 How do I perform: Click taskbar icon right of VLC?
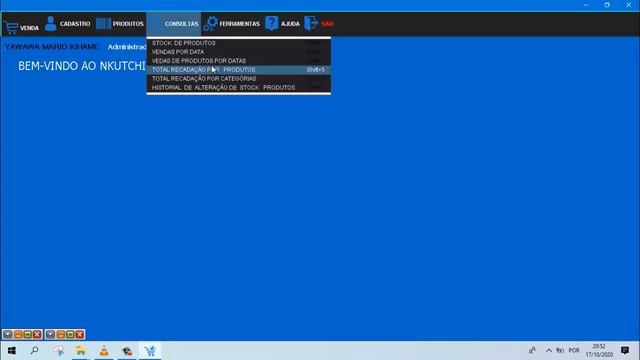point(127,351)
